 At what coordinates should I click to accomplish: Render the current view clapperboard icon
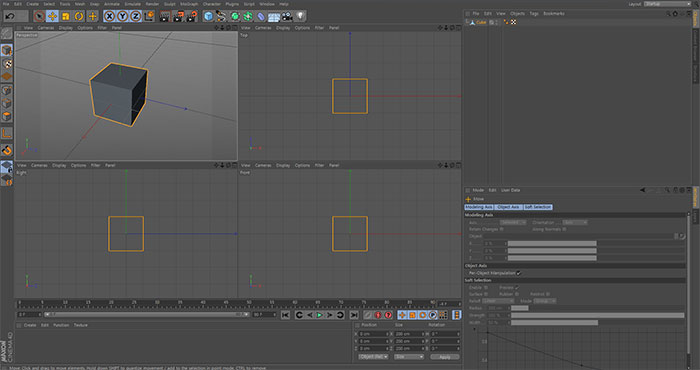click(165, 17)
